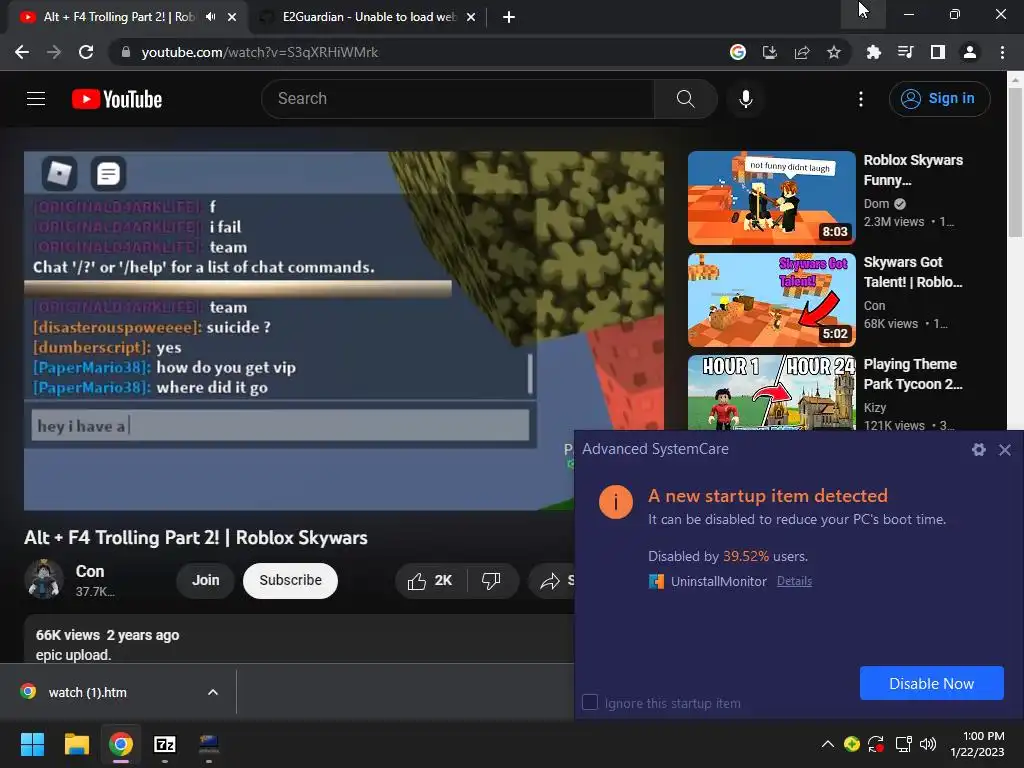Focus the YouTube Search field
This screenshot has height=768, width=1024.
(458, 99)
